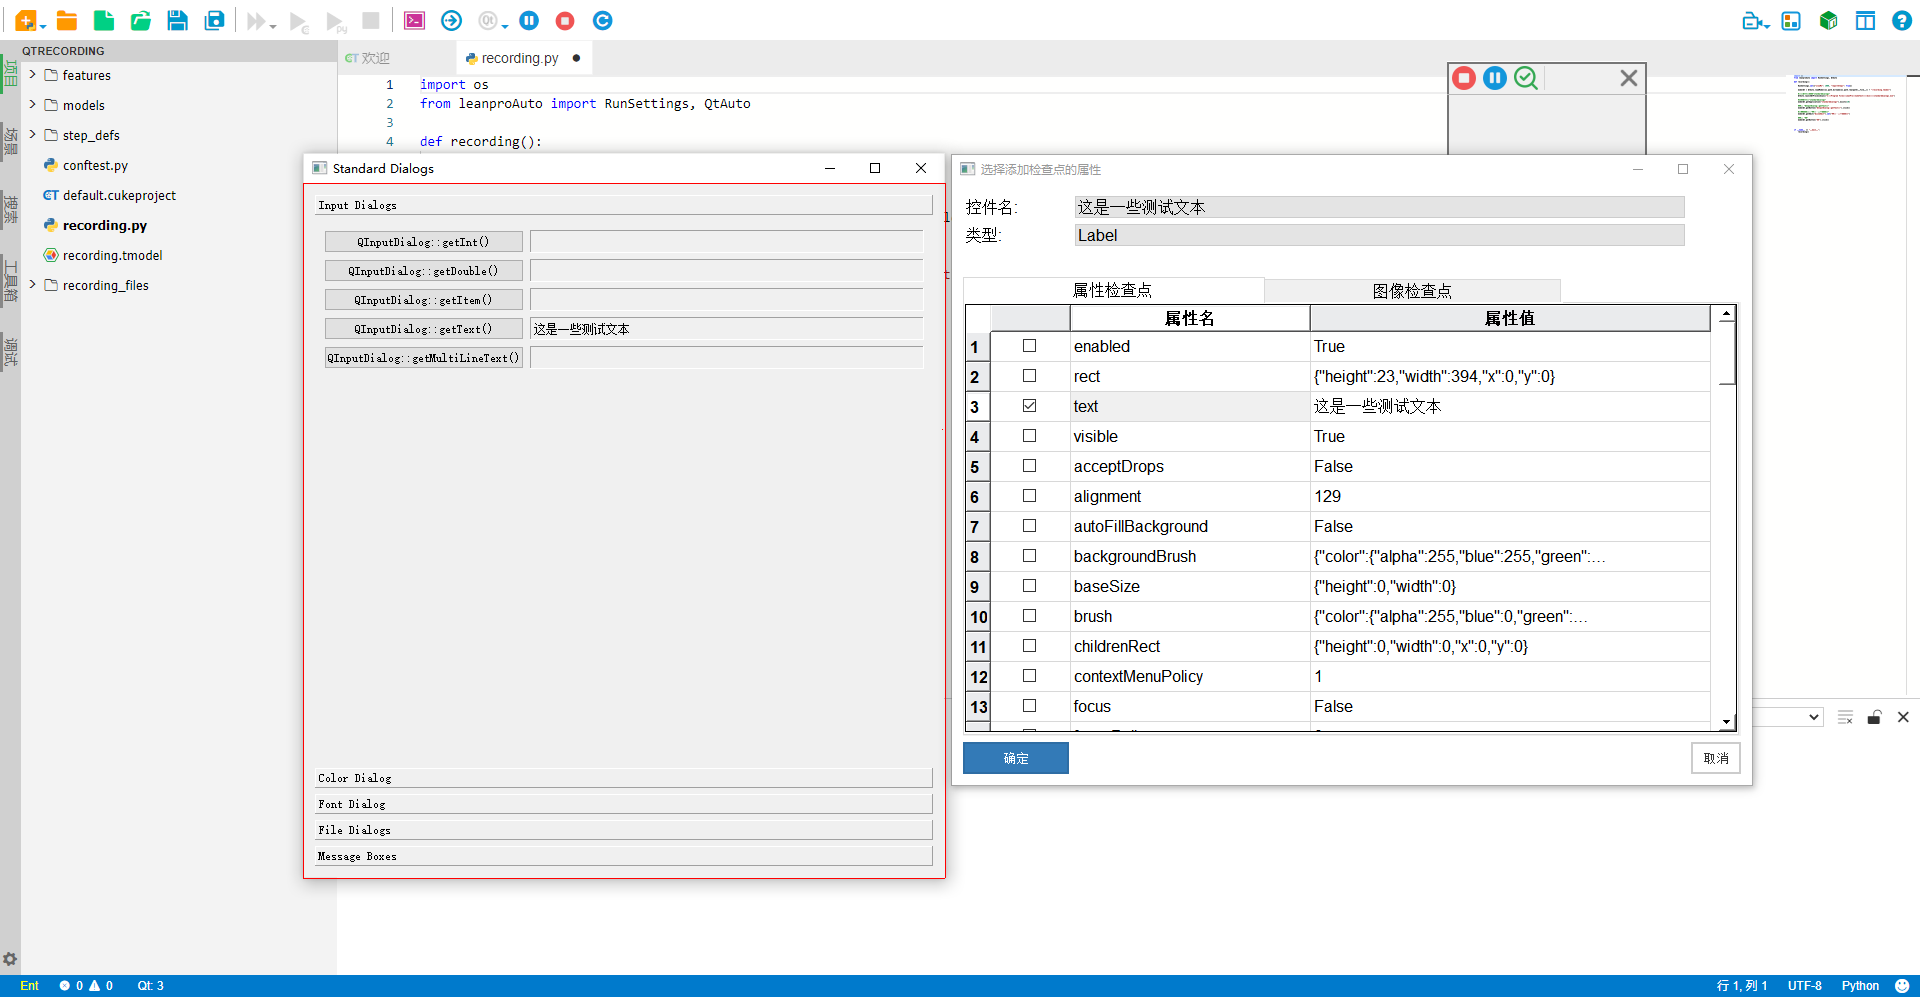Cancel with the 取消 button
The height and width of the screenshot is (997, 1920).
[x=1716, y=758]
